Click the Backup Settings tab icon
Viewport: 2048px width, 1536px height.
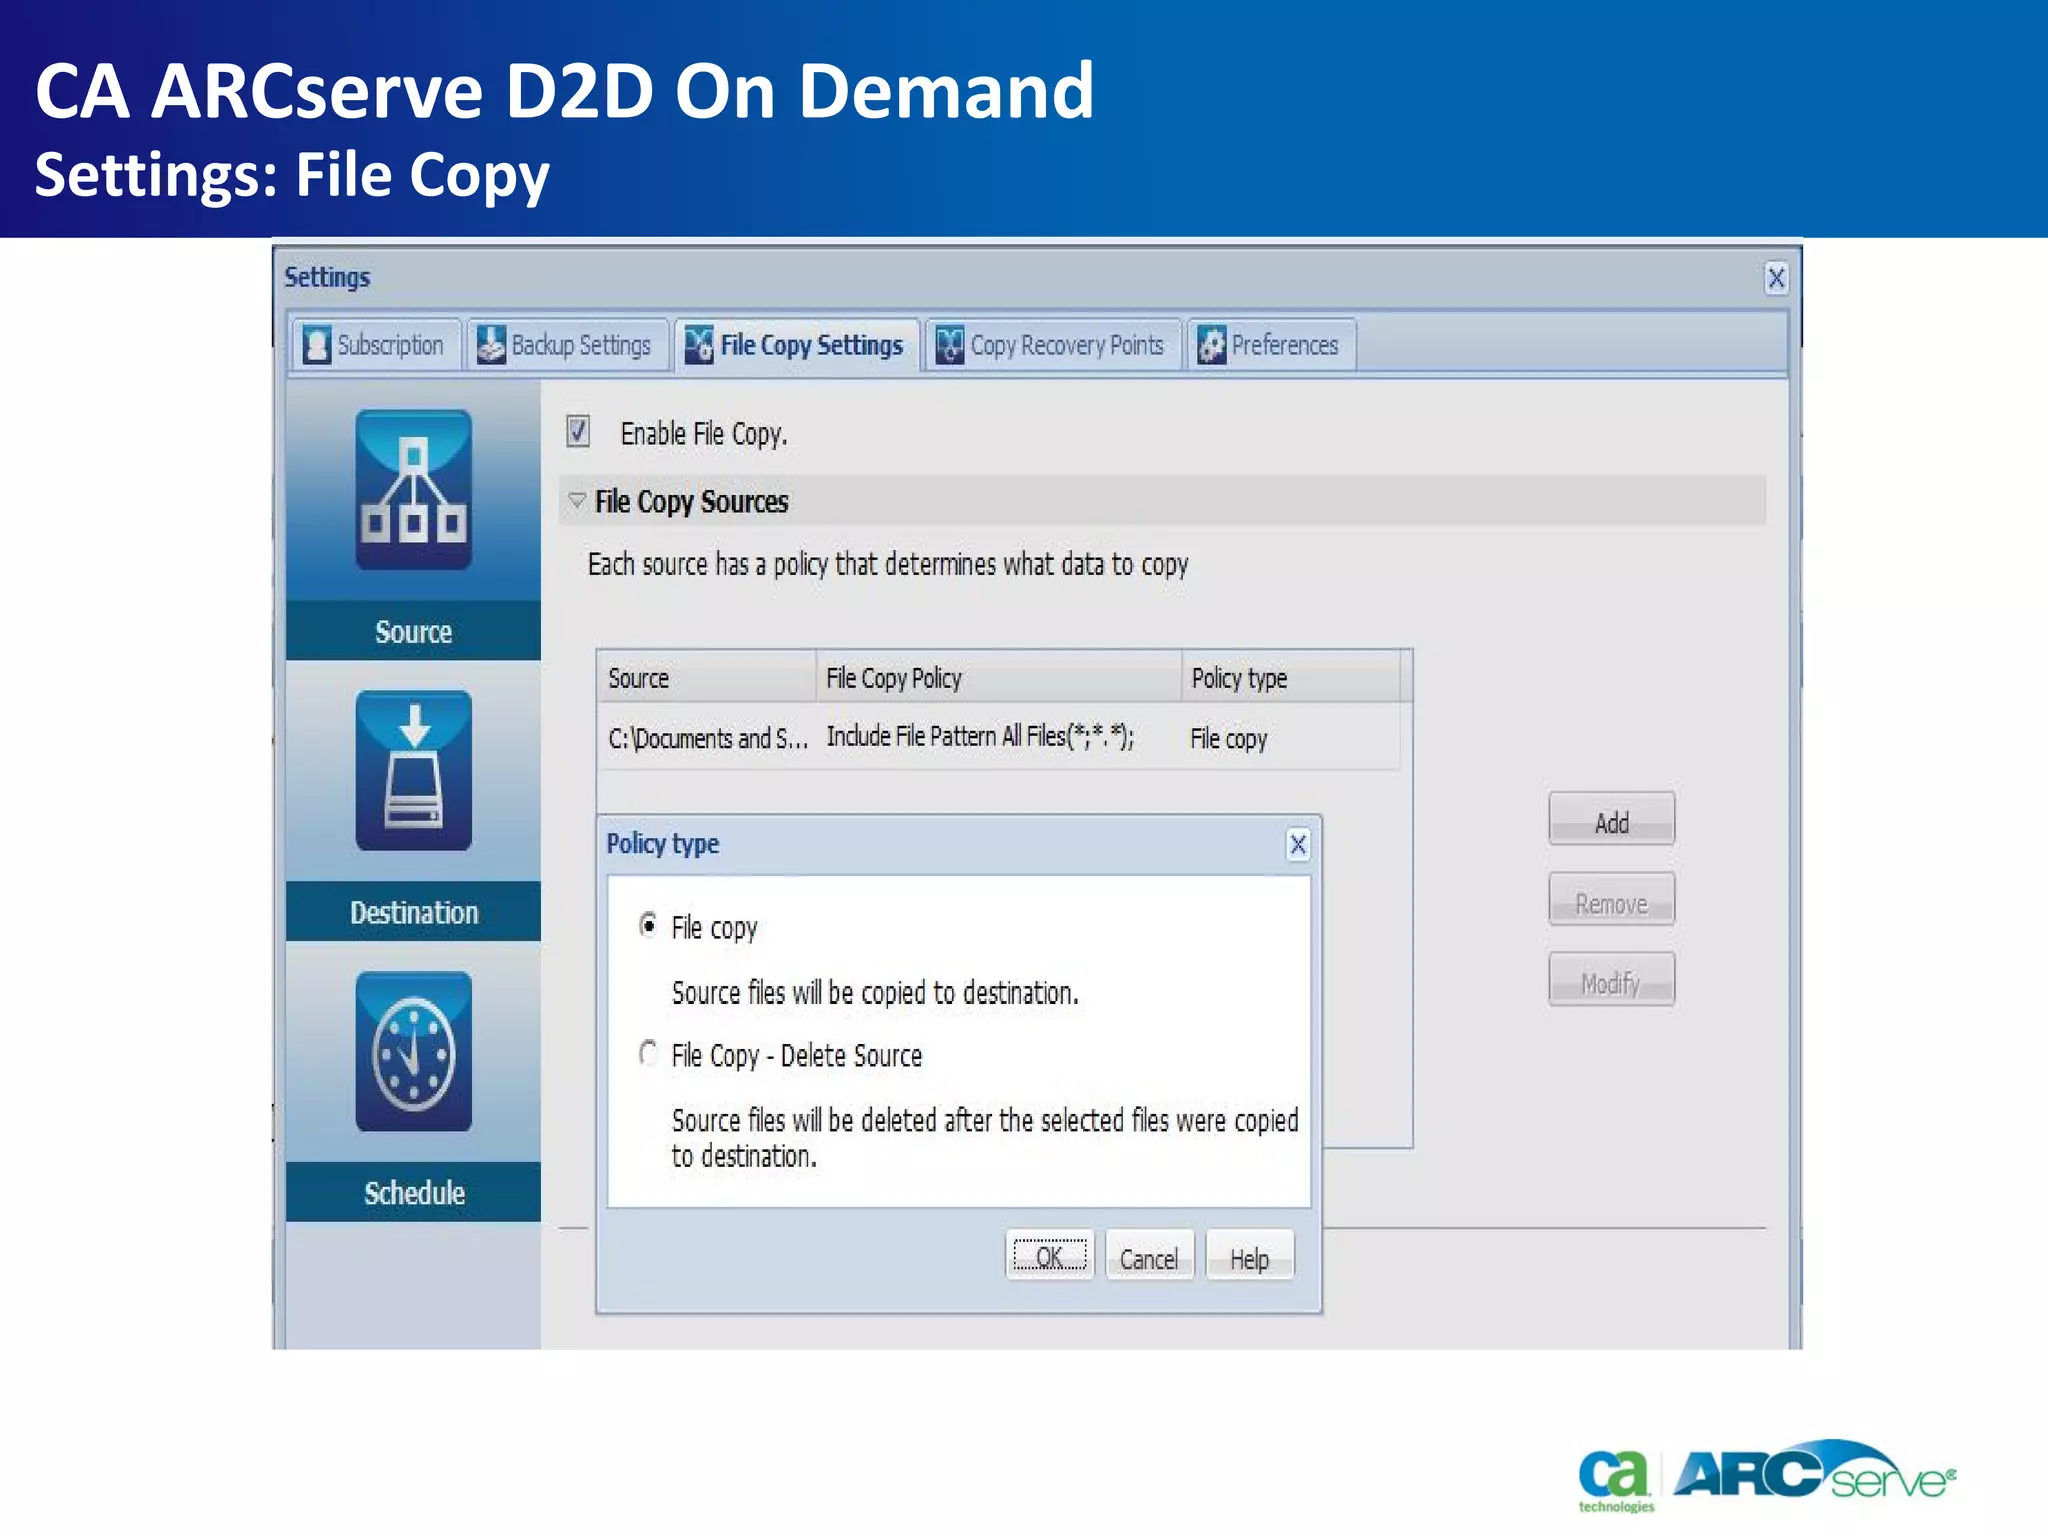(x=491, y=345)
